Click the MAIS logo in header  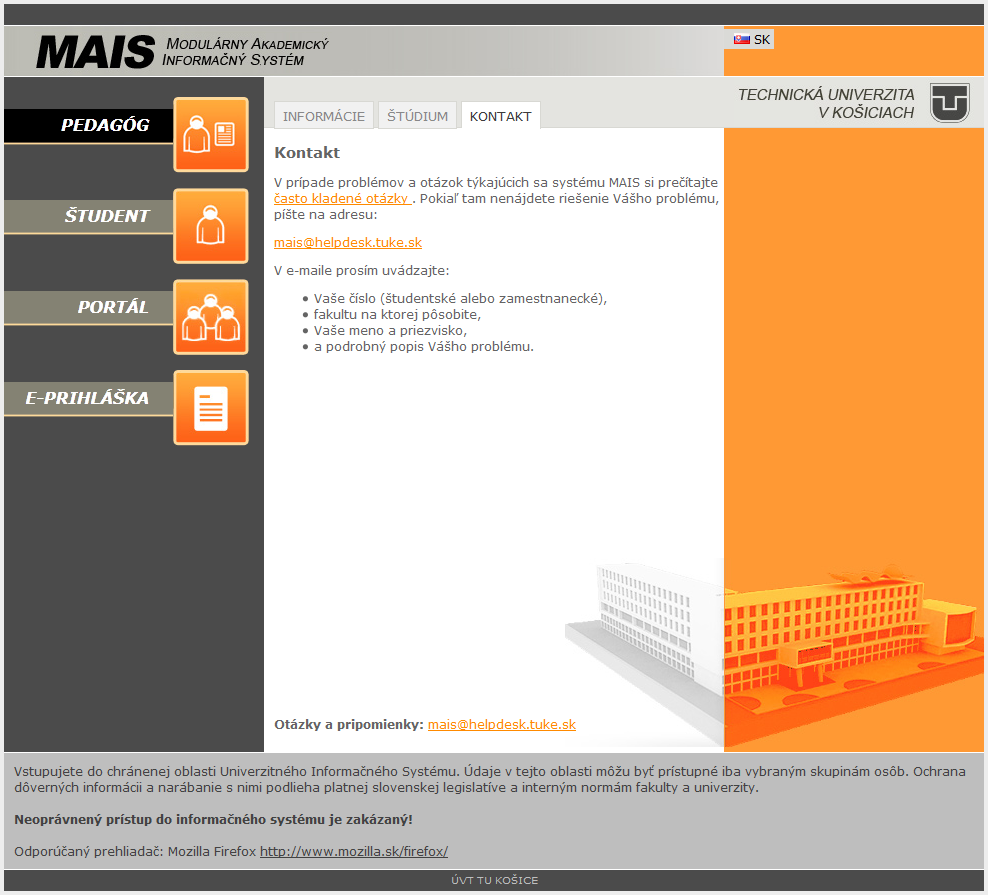pos(96,51)
